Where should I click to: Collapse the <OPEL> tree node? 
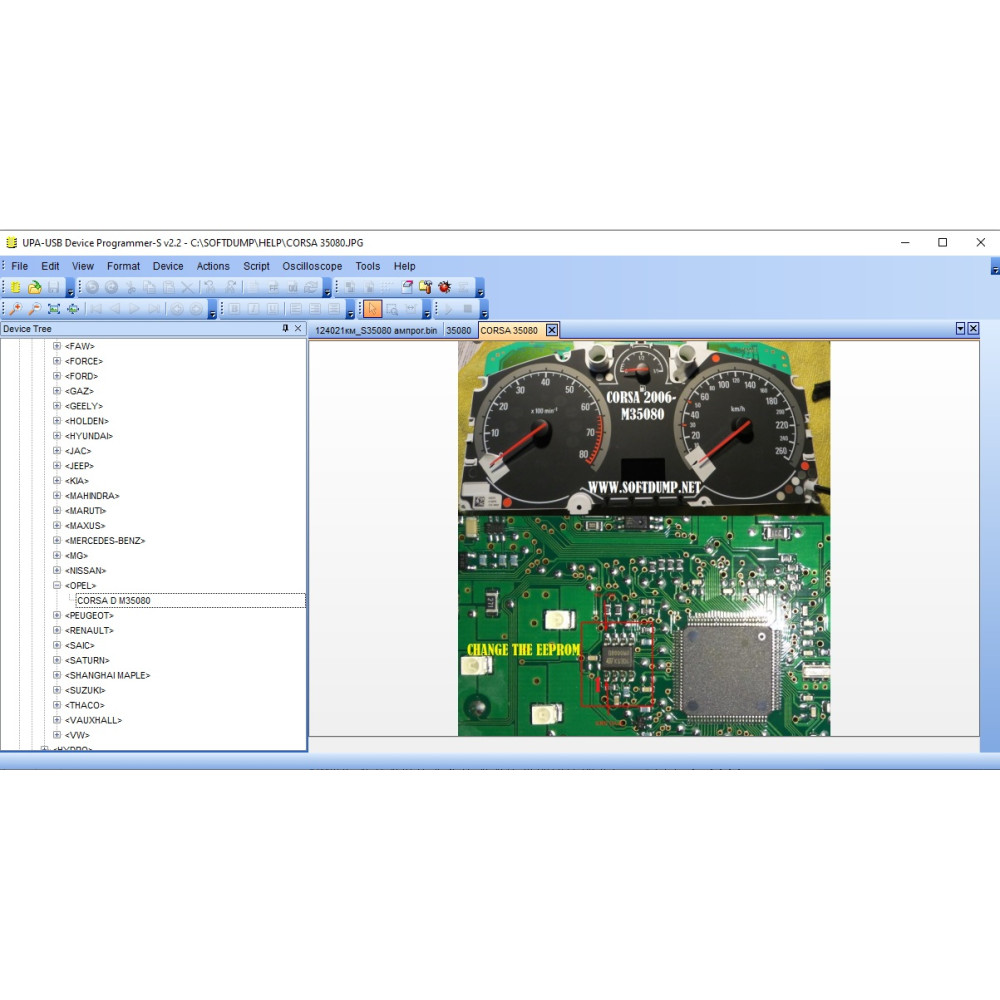pos(57,585)
